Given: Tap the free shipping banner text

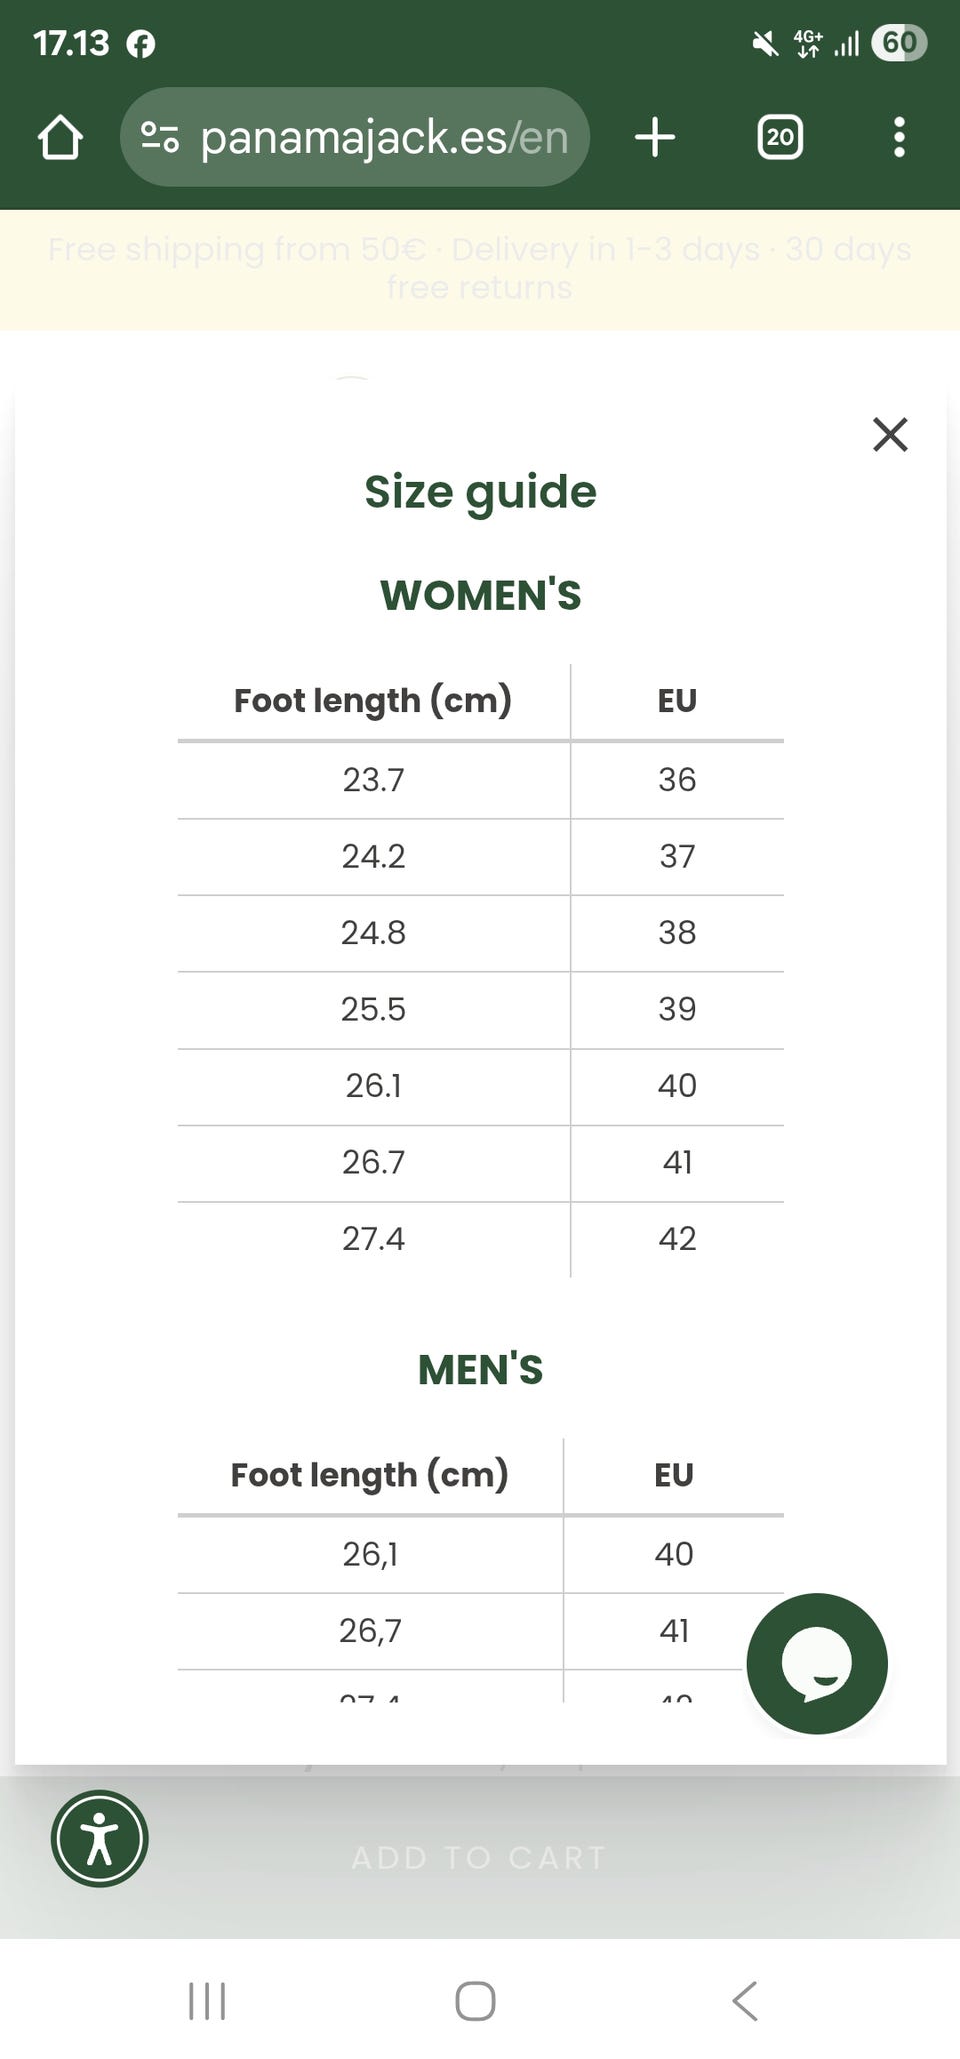Looking at the screenshot, I should click(x=480, y=268).
